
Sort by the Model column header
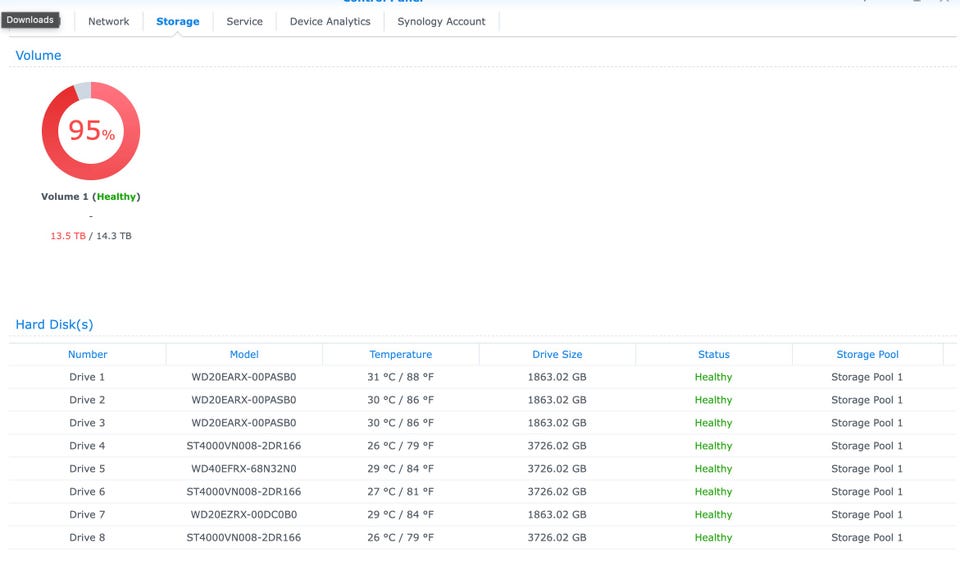click(x=244, y=354)
